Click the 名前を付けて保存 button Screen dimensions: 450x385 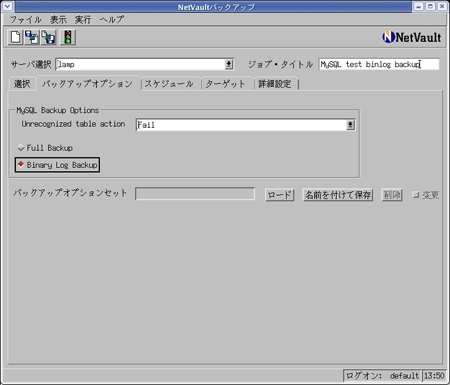(x=338, y=195)
